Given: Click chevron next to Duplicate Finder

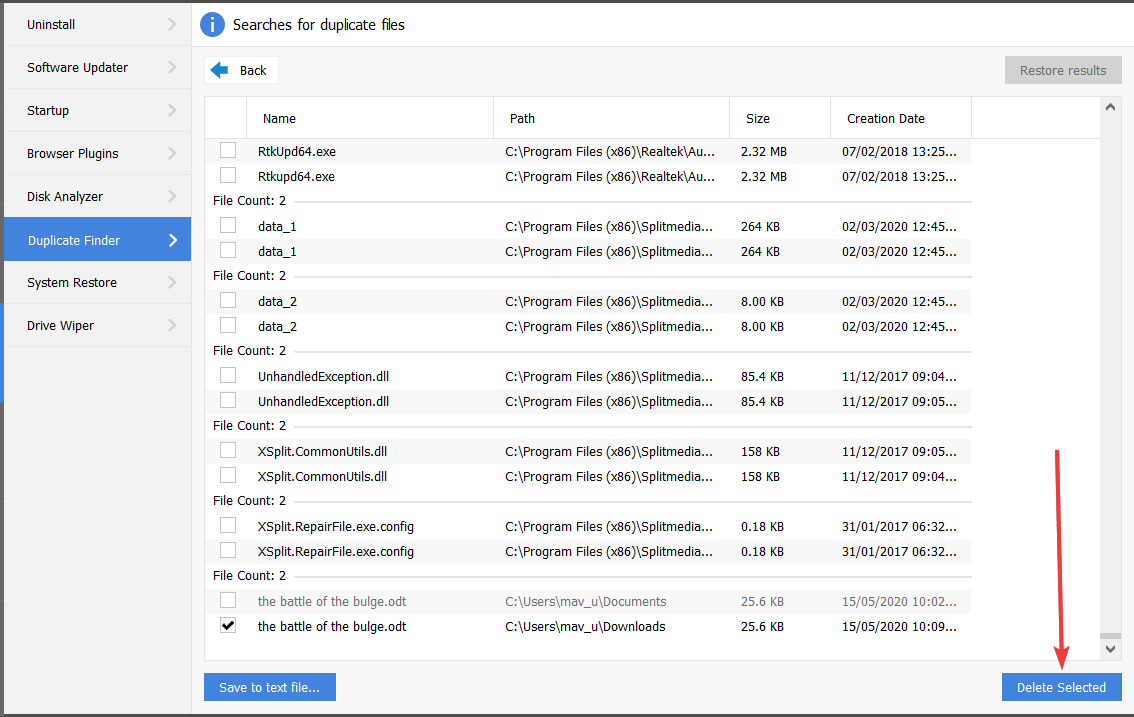Looking at the screenshot, I should point(173,240).
